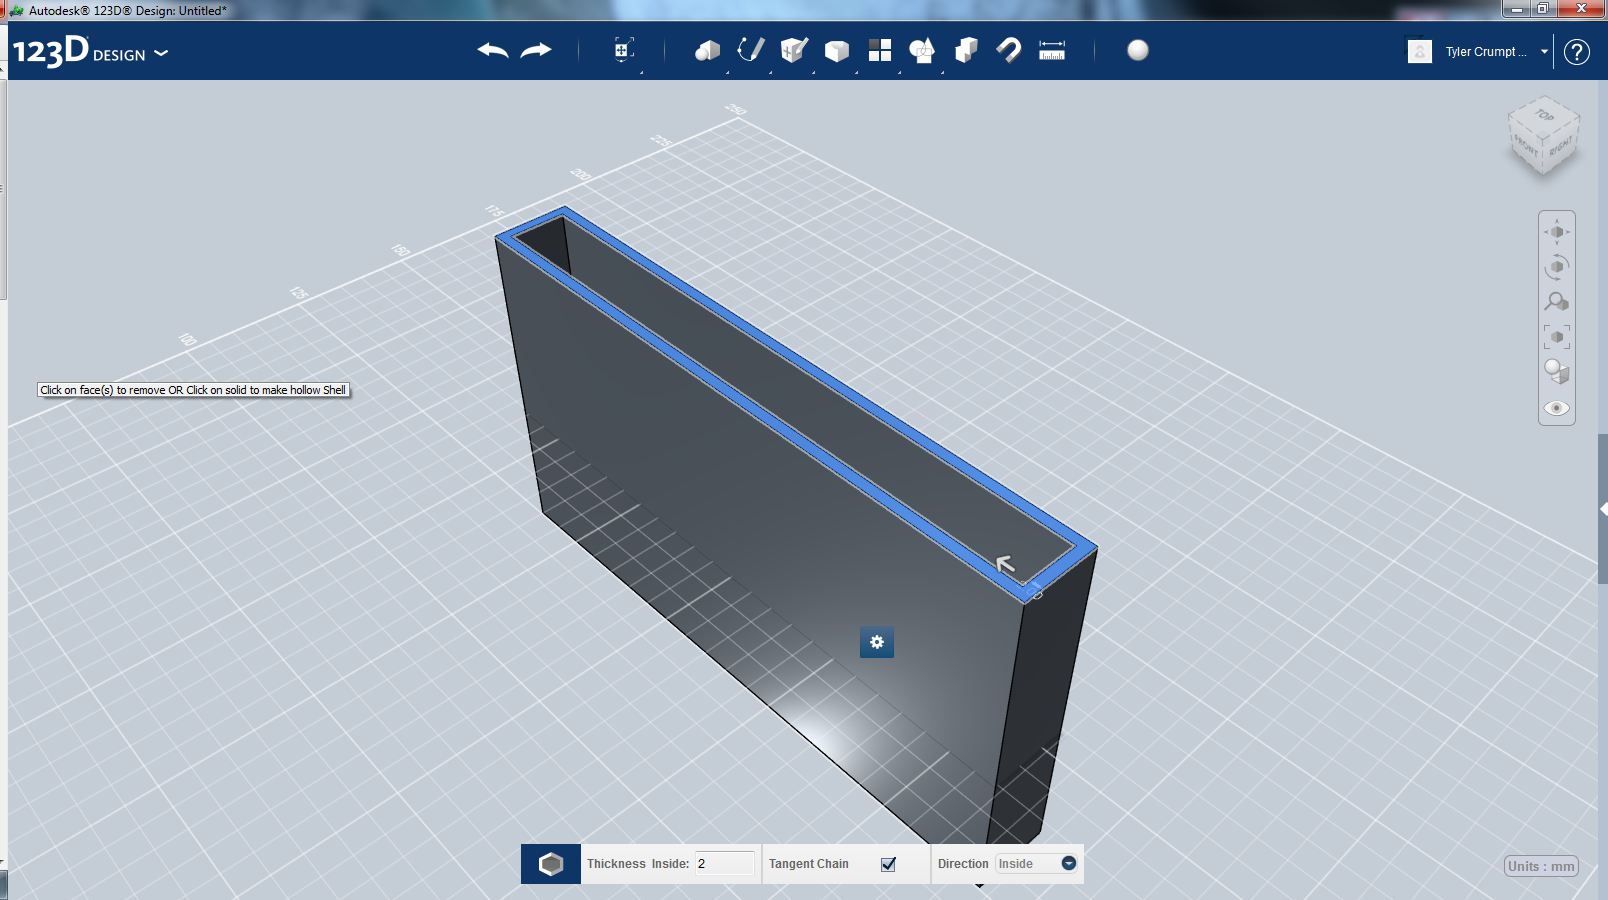Activate the Orbit navigation tool
This screenshot has height=900, width=1608.
point(1557,267)
